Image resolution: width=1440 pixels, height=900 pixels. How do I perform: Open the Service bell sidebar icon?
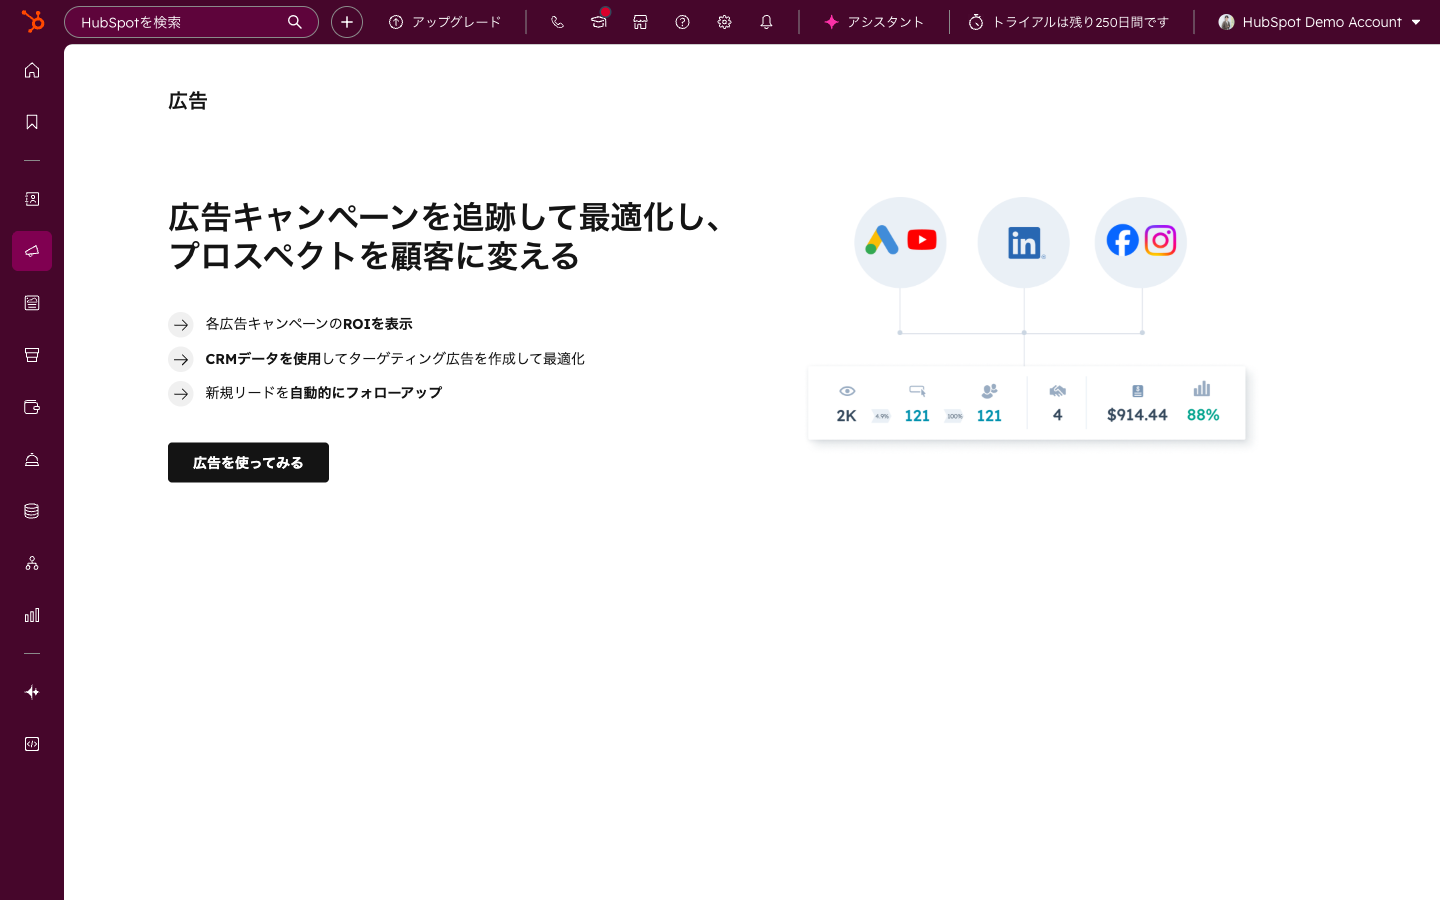32,459
